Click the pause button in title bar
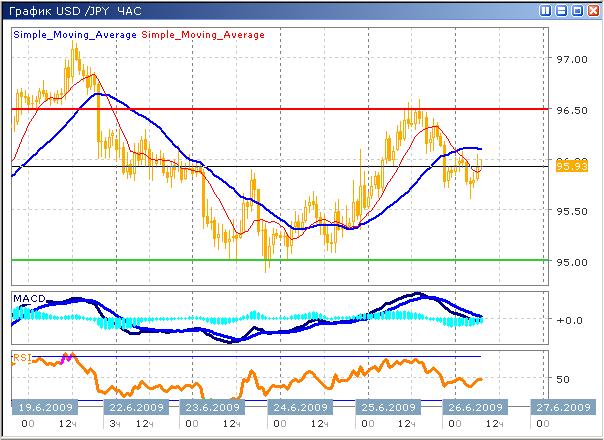 (x=545, y=10)
